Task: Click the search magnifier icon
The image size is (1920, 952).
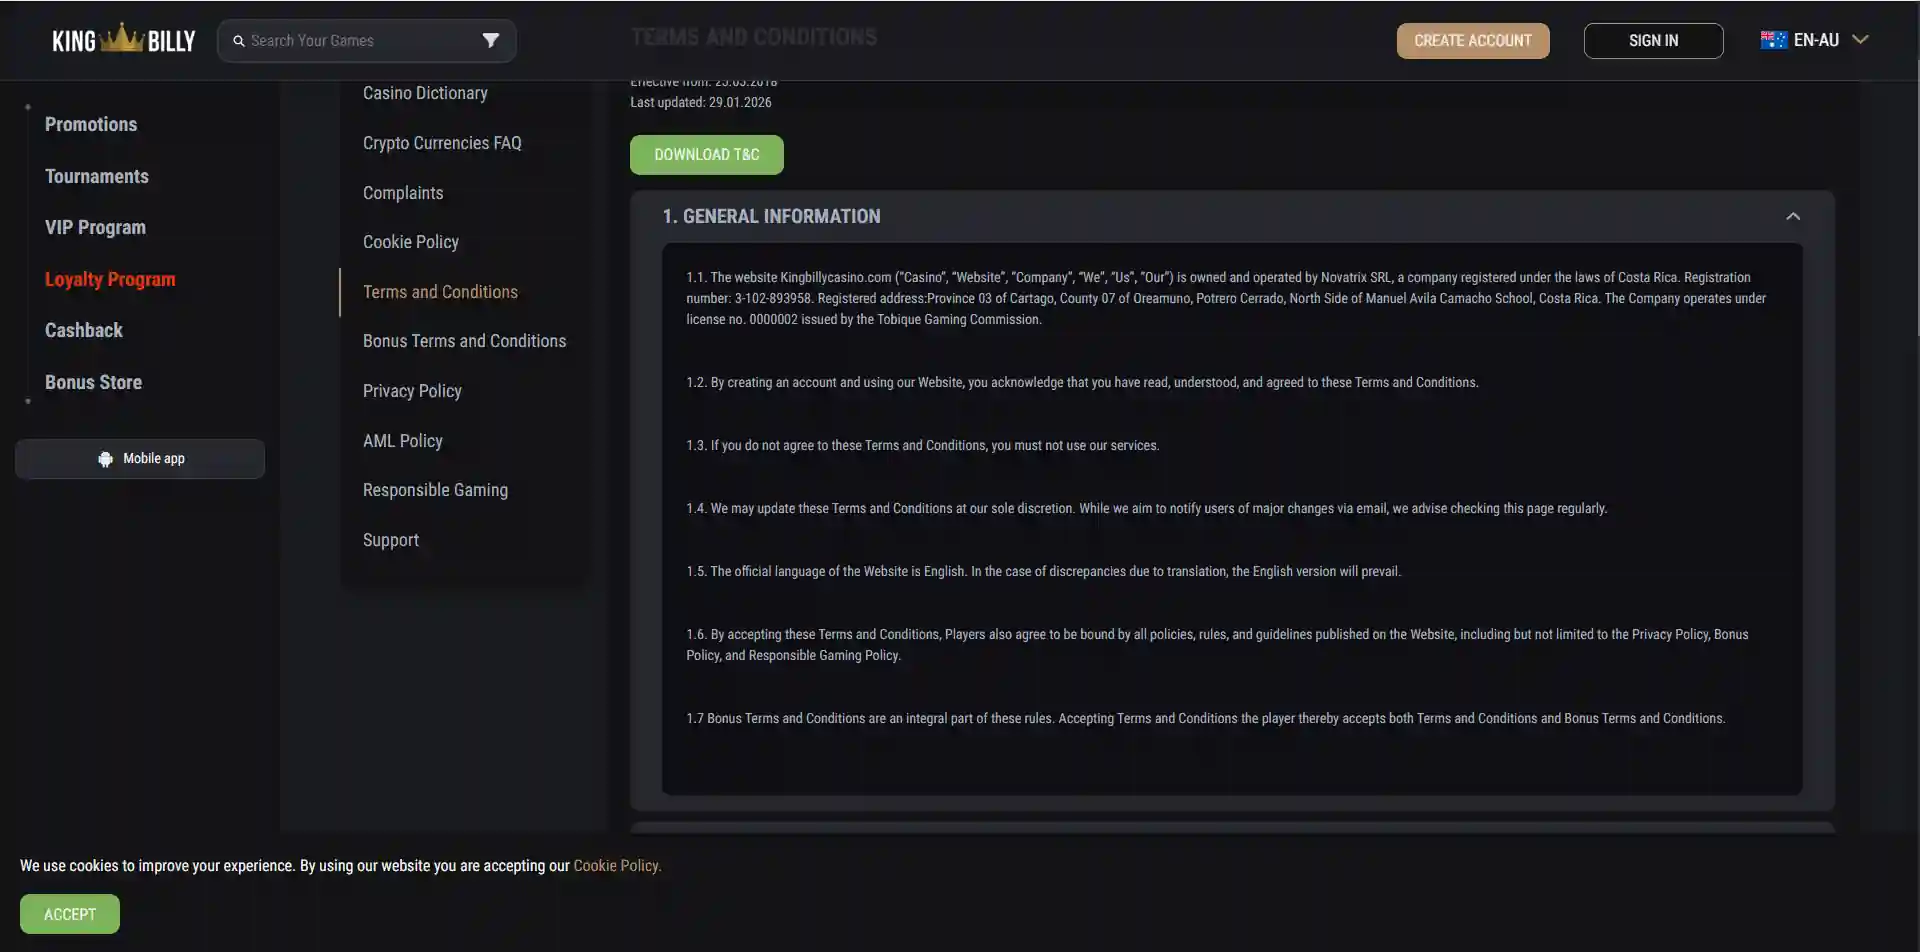Action: point(239,41)
